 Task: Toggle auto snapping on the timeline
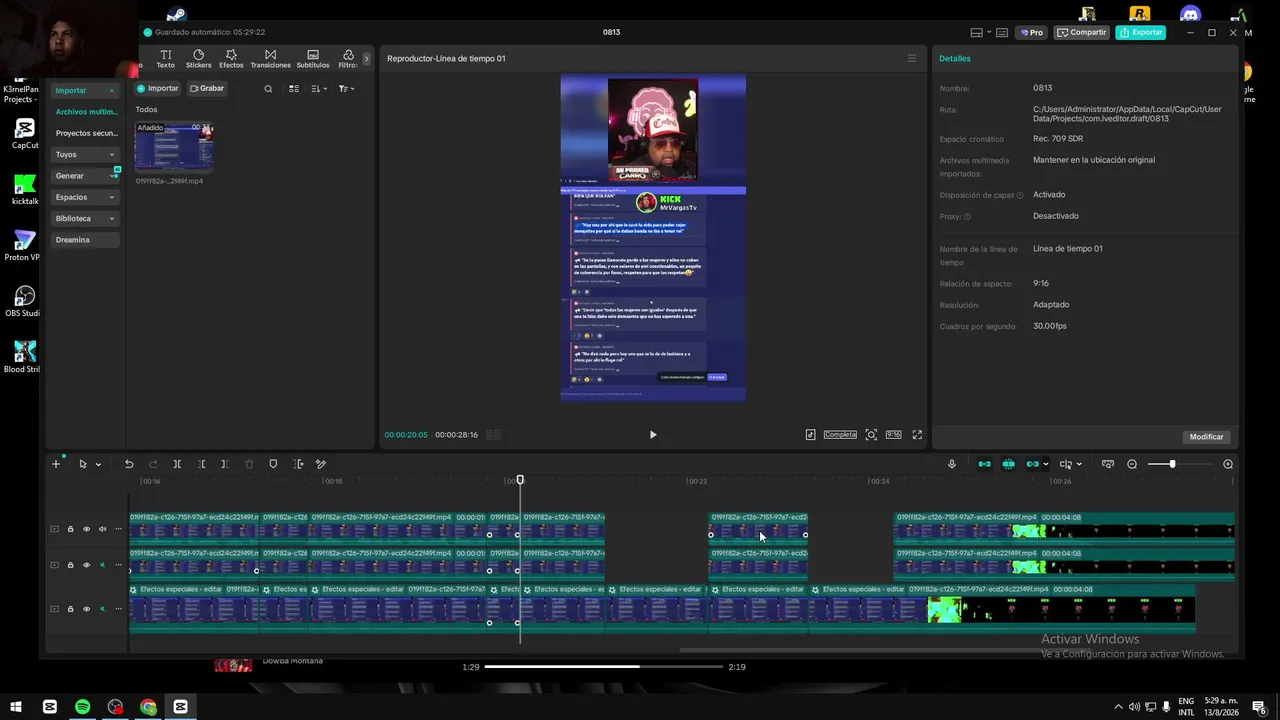(x=1008, y=464)
